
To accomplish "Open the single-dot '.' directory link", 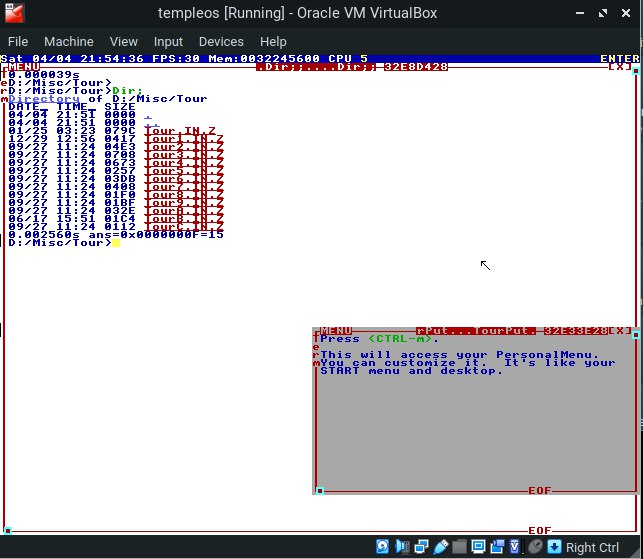I will click(x=148, y=115).
